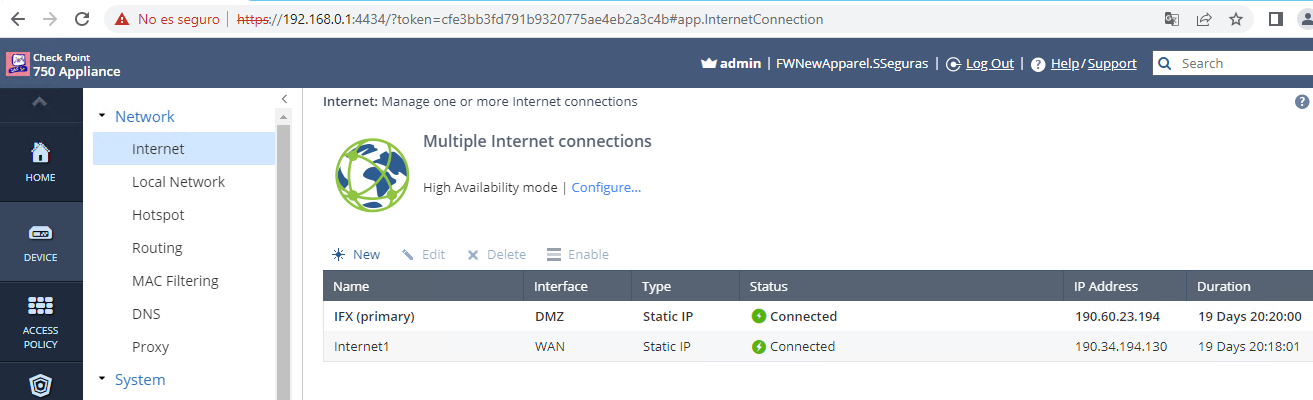Bookmark this page with star icon

tap(1236, 19)
